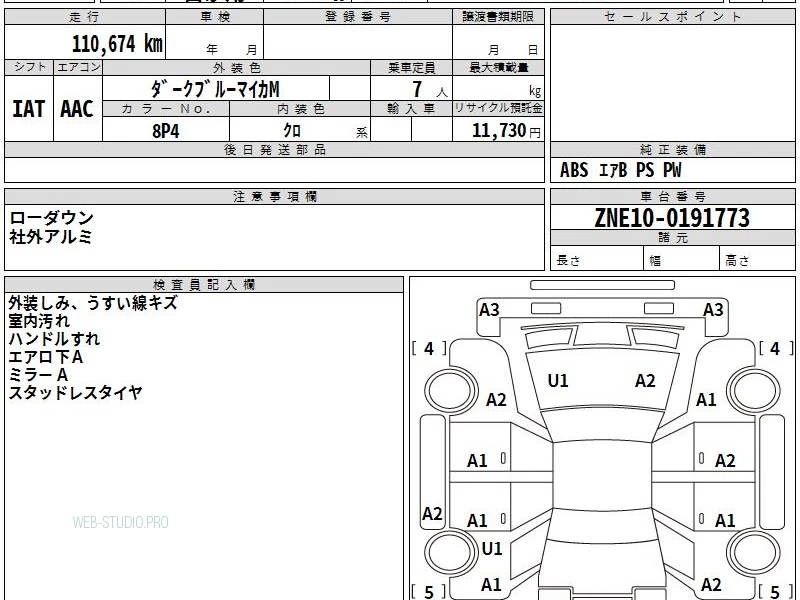
Task: Select the カラーNo. header
Action: (166, 109)
